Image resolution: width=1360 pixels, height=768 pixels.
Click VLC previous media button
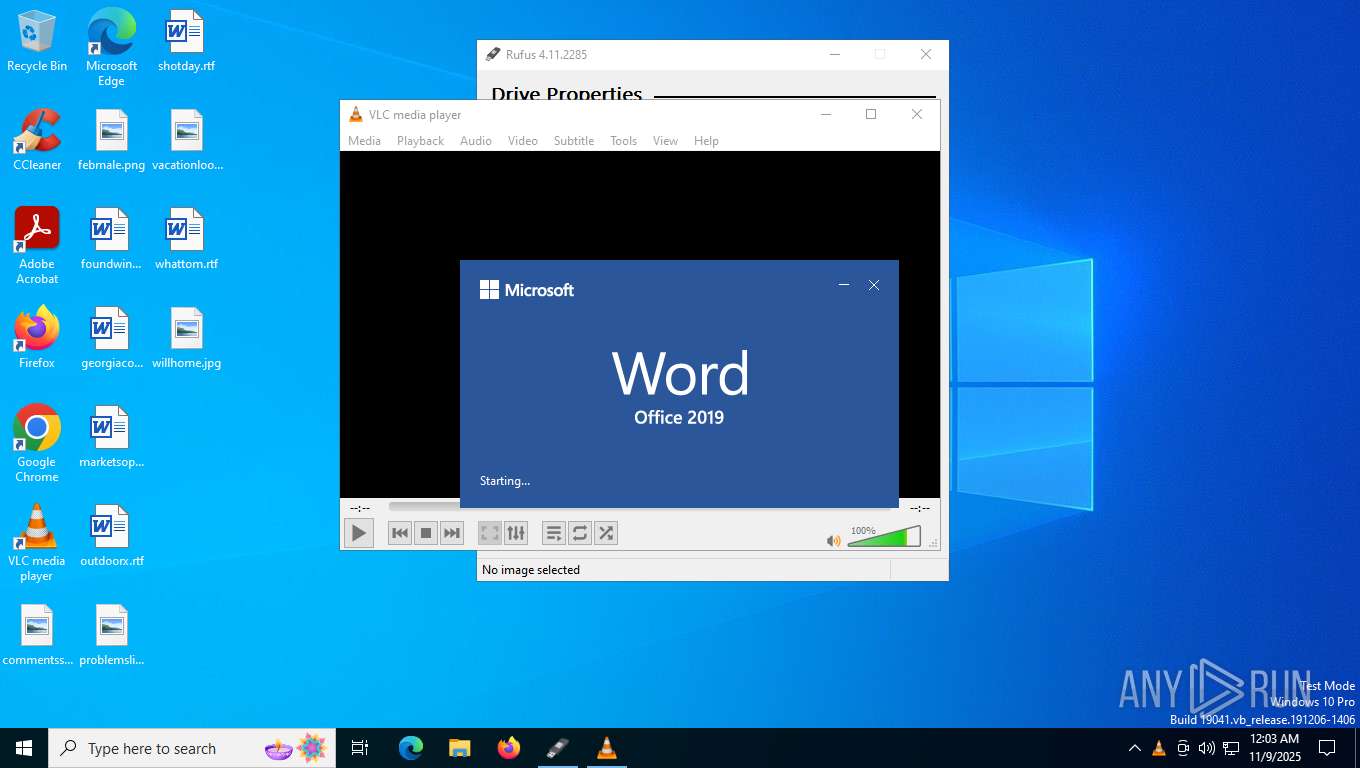[400, 533]
